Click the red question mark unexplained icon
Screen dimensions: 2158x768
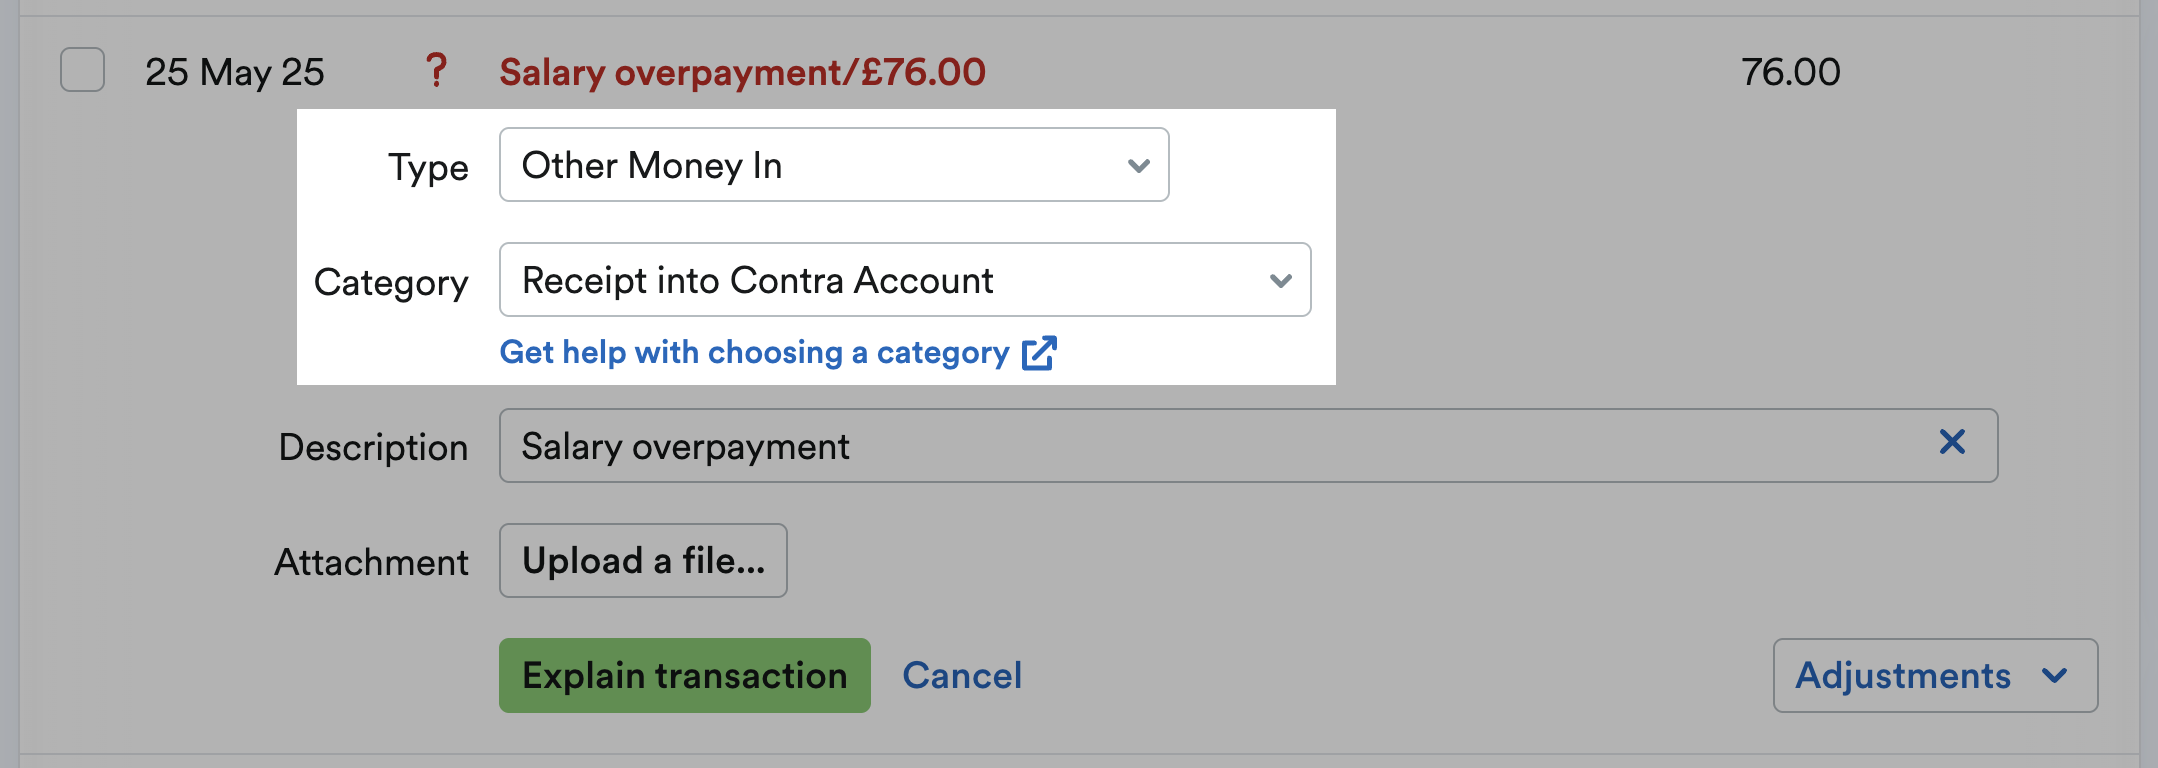[436, 70]
